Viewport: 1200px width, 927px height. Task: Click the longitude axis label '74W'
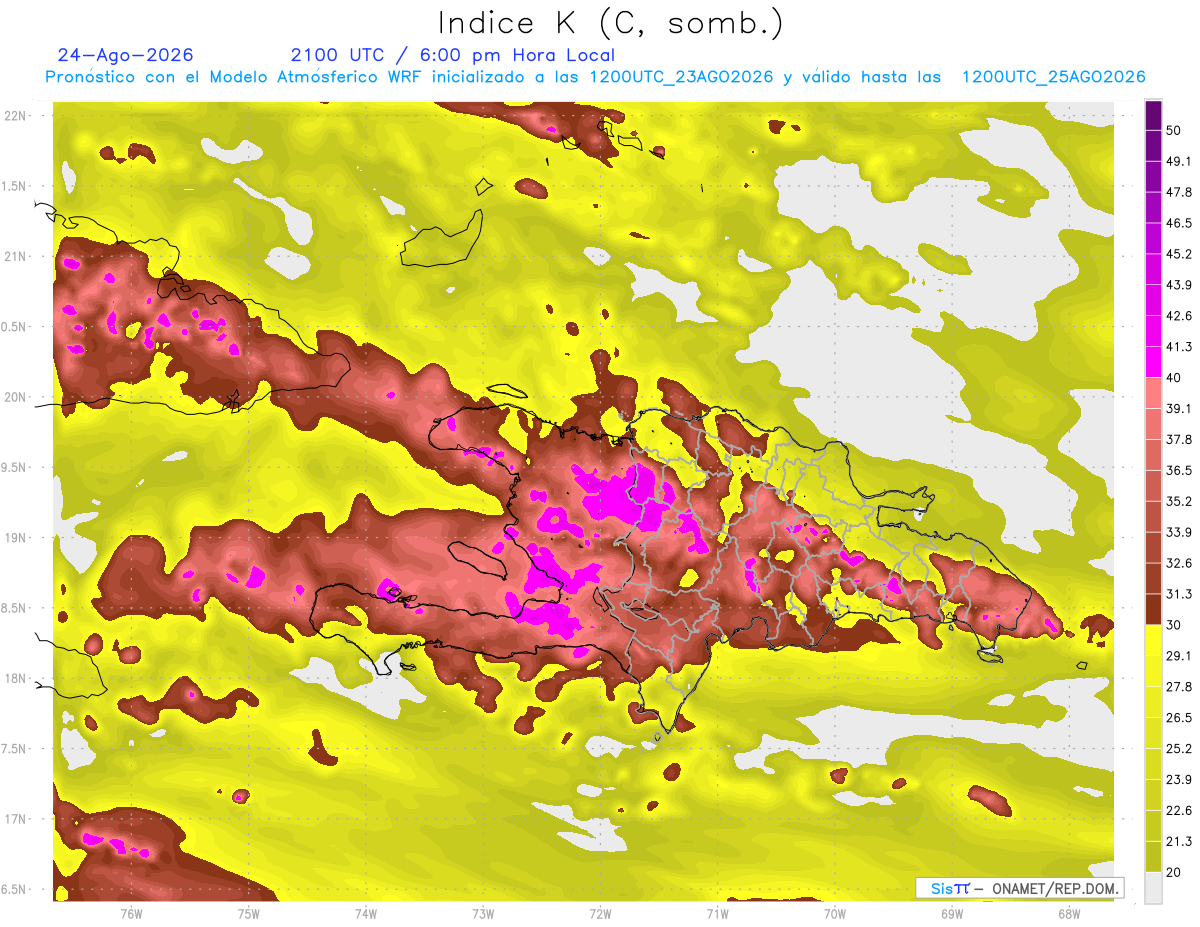pos(366,914)
